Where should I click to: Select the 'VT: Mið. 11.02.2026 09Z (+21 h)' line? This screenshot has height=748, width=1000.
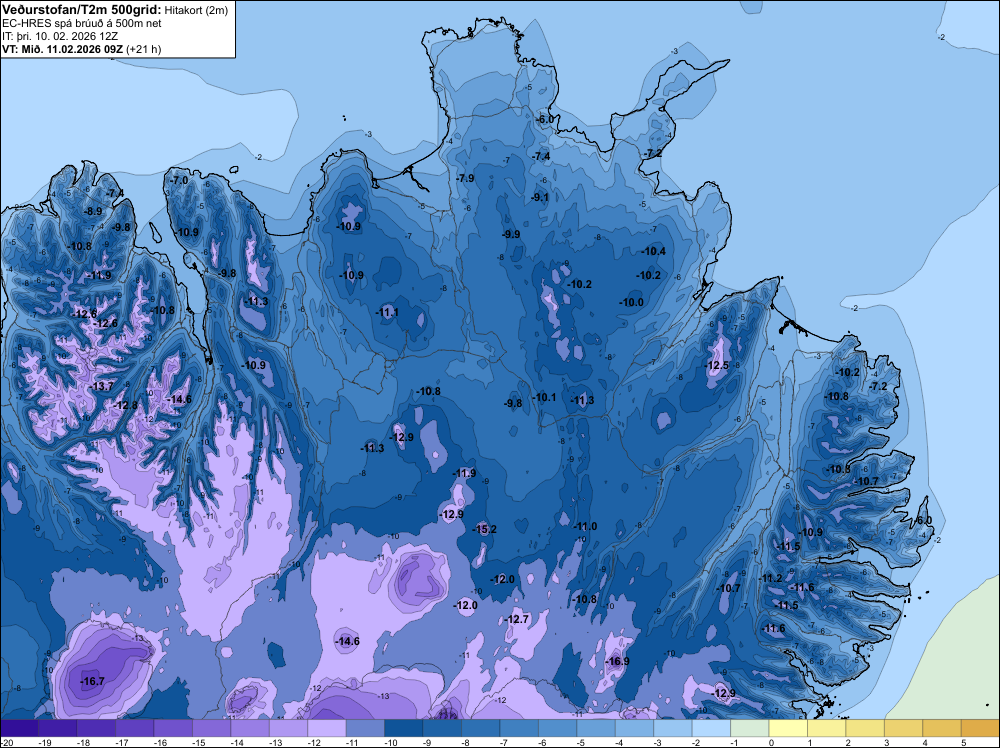[82, 49]
